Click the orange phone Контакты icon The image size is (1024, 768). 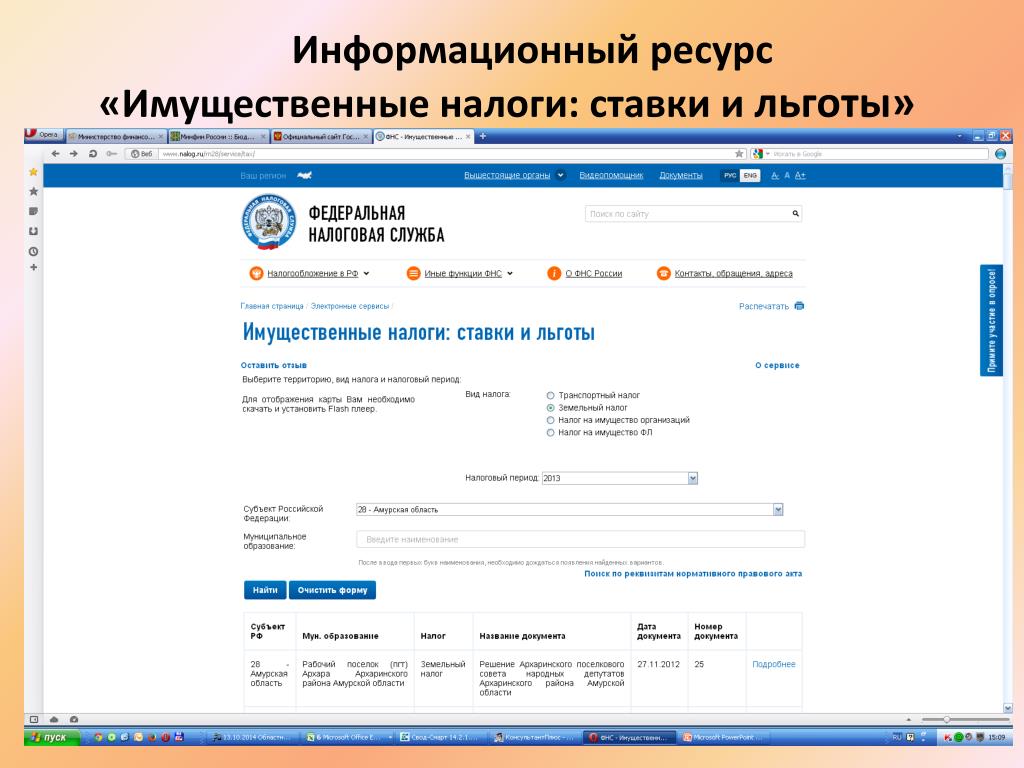[664, 274]
